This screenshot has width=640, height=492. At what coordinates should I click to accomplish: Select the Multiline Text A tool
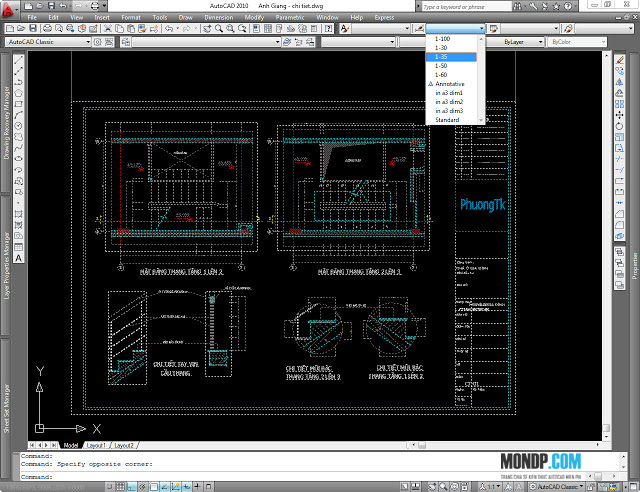18,258
